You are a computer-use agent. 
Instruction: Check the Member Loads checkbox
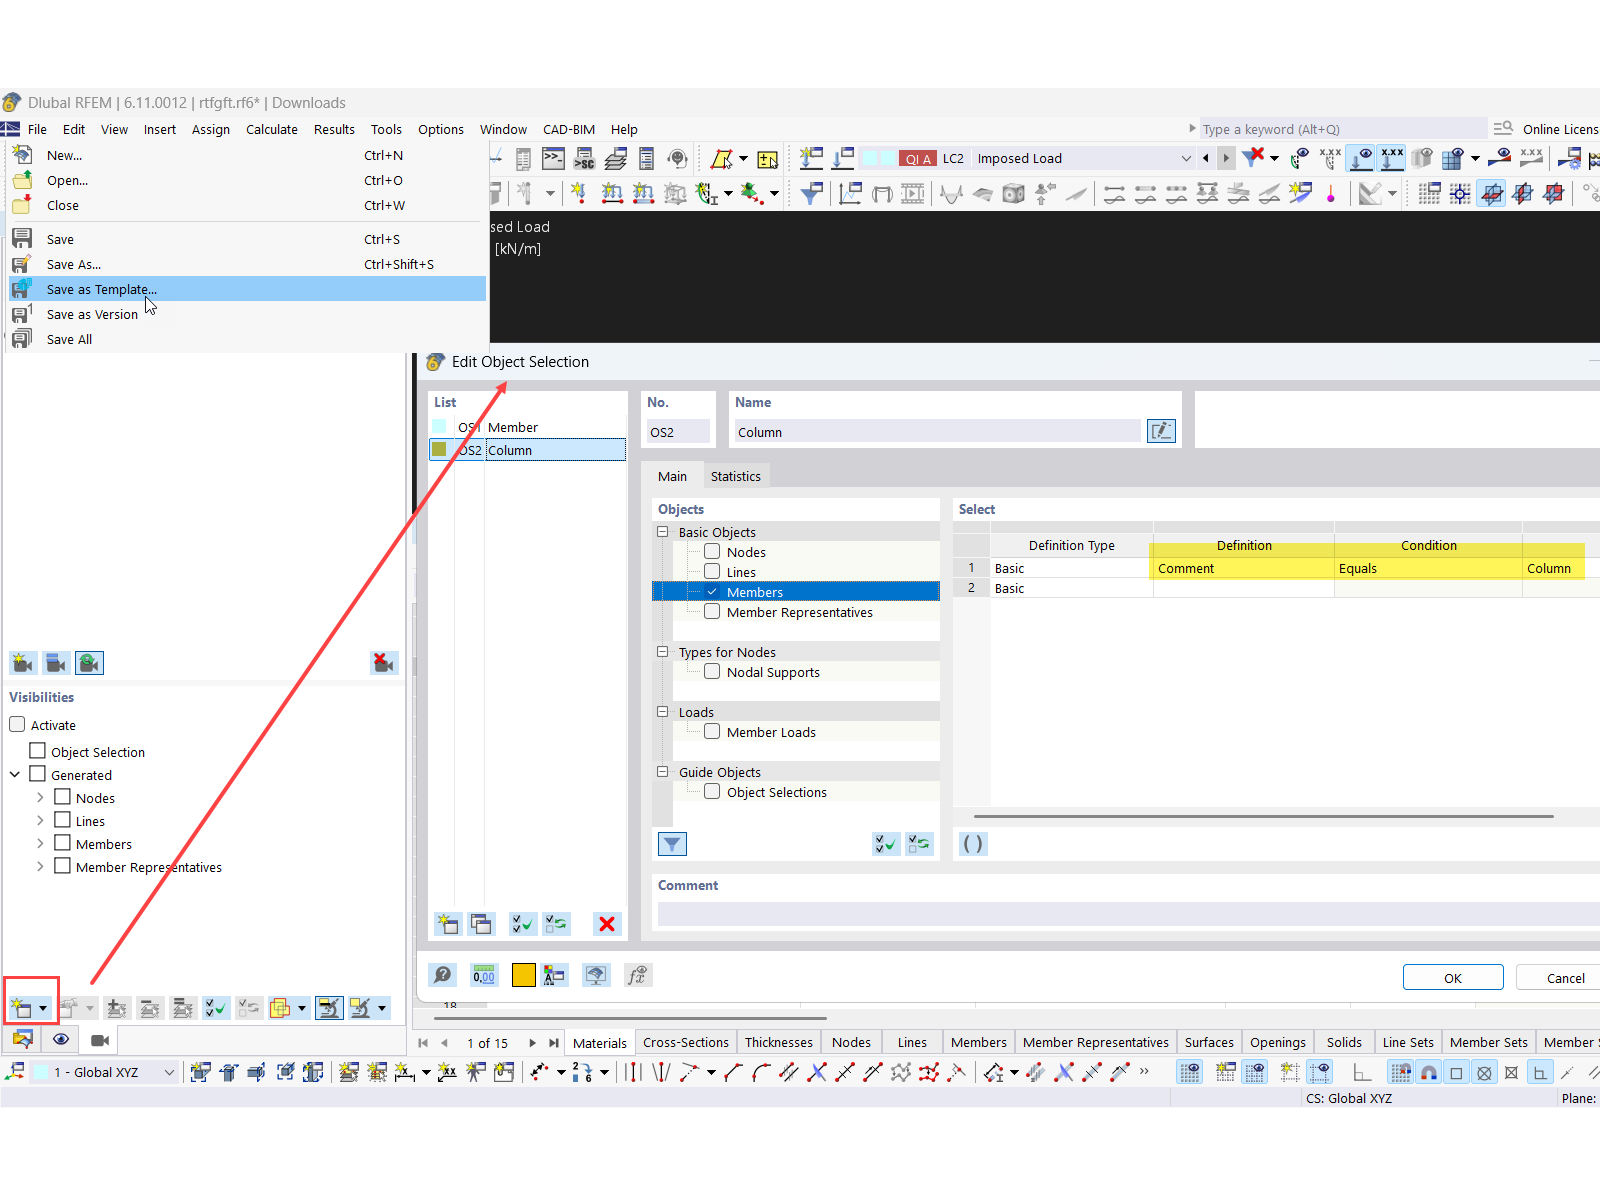[712, 731]
